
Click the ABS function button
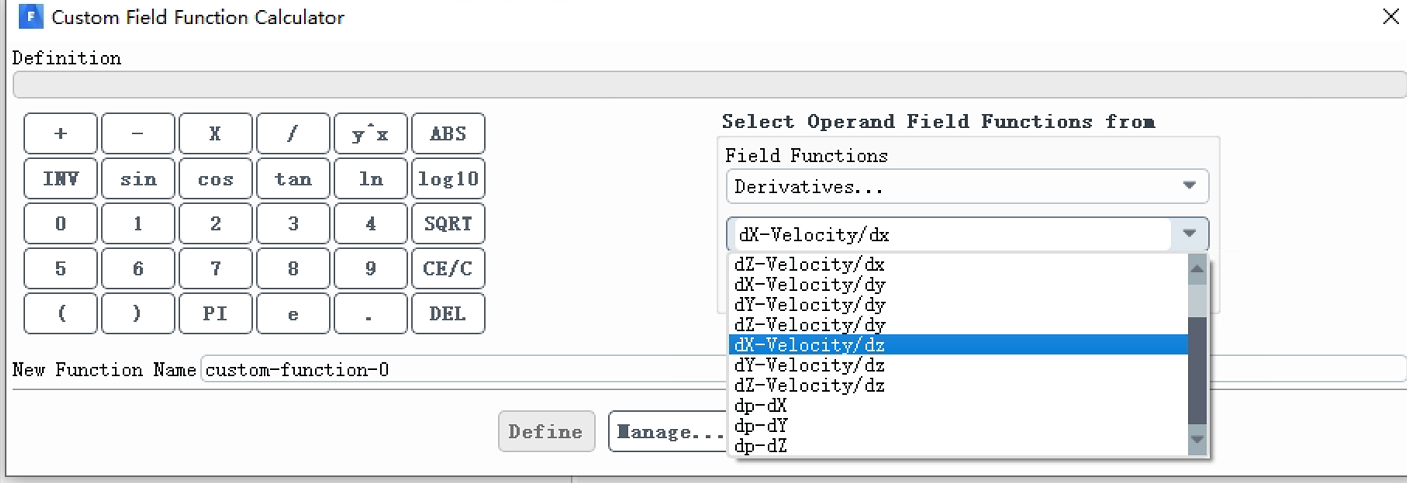pos(448,134)
